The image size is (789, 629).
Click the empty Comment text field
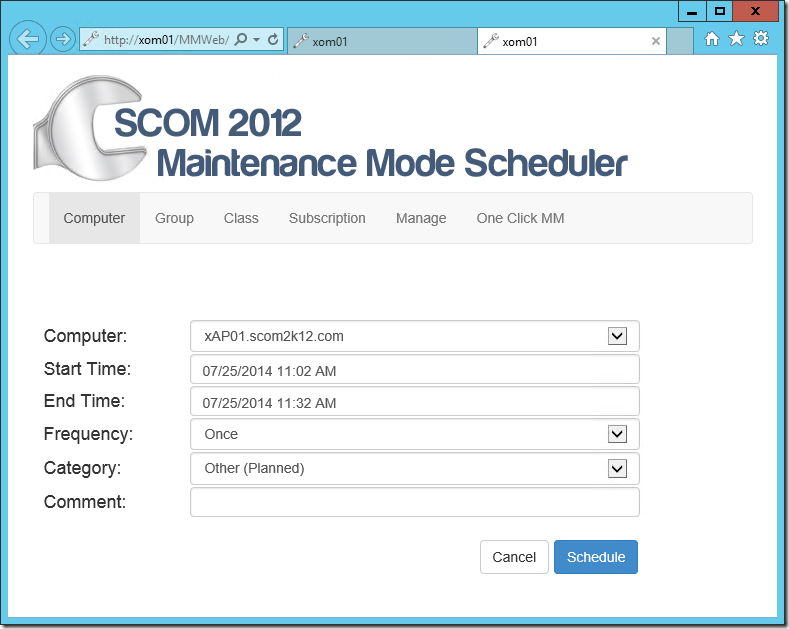coord(415,502)
